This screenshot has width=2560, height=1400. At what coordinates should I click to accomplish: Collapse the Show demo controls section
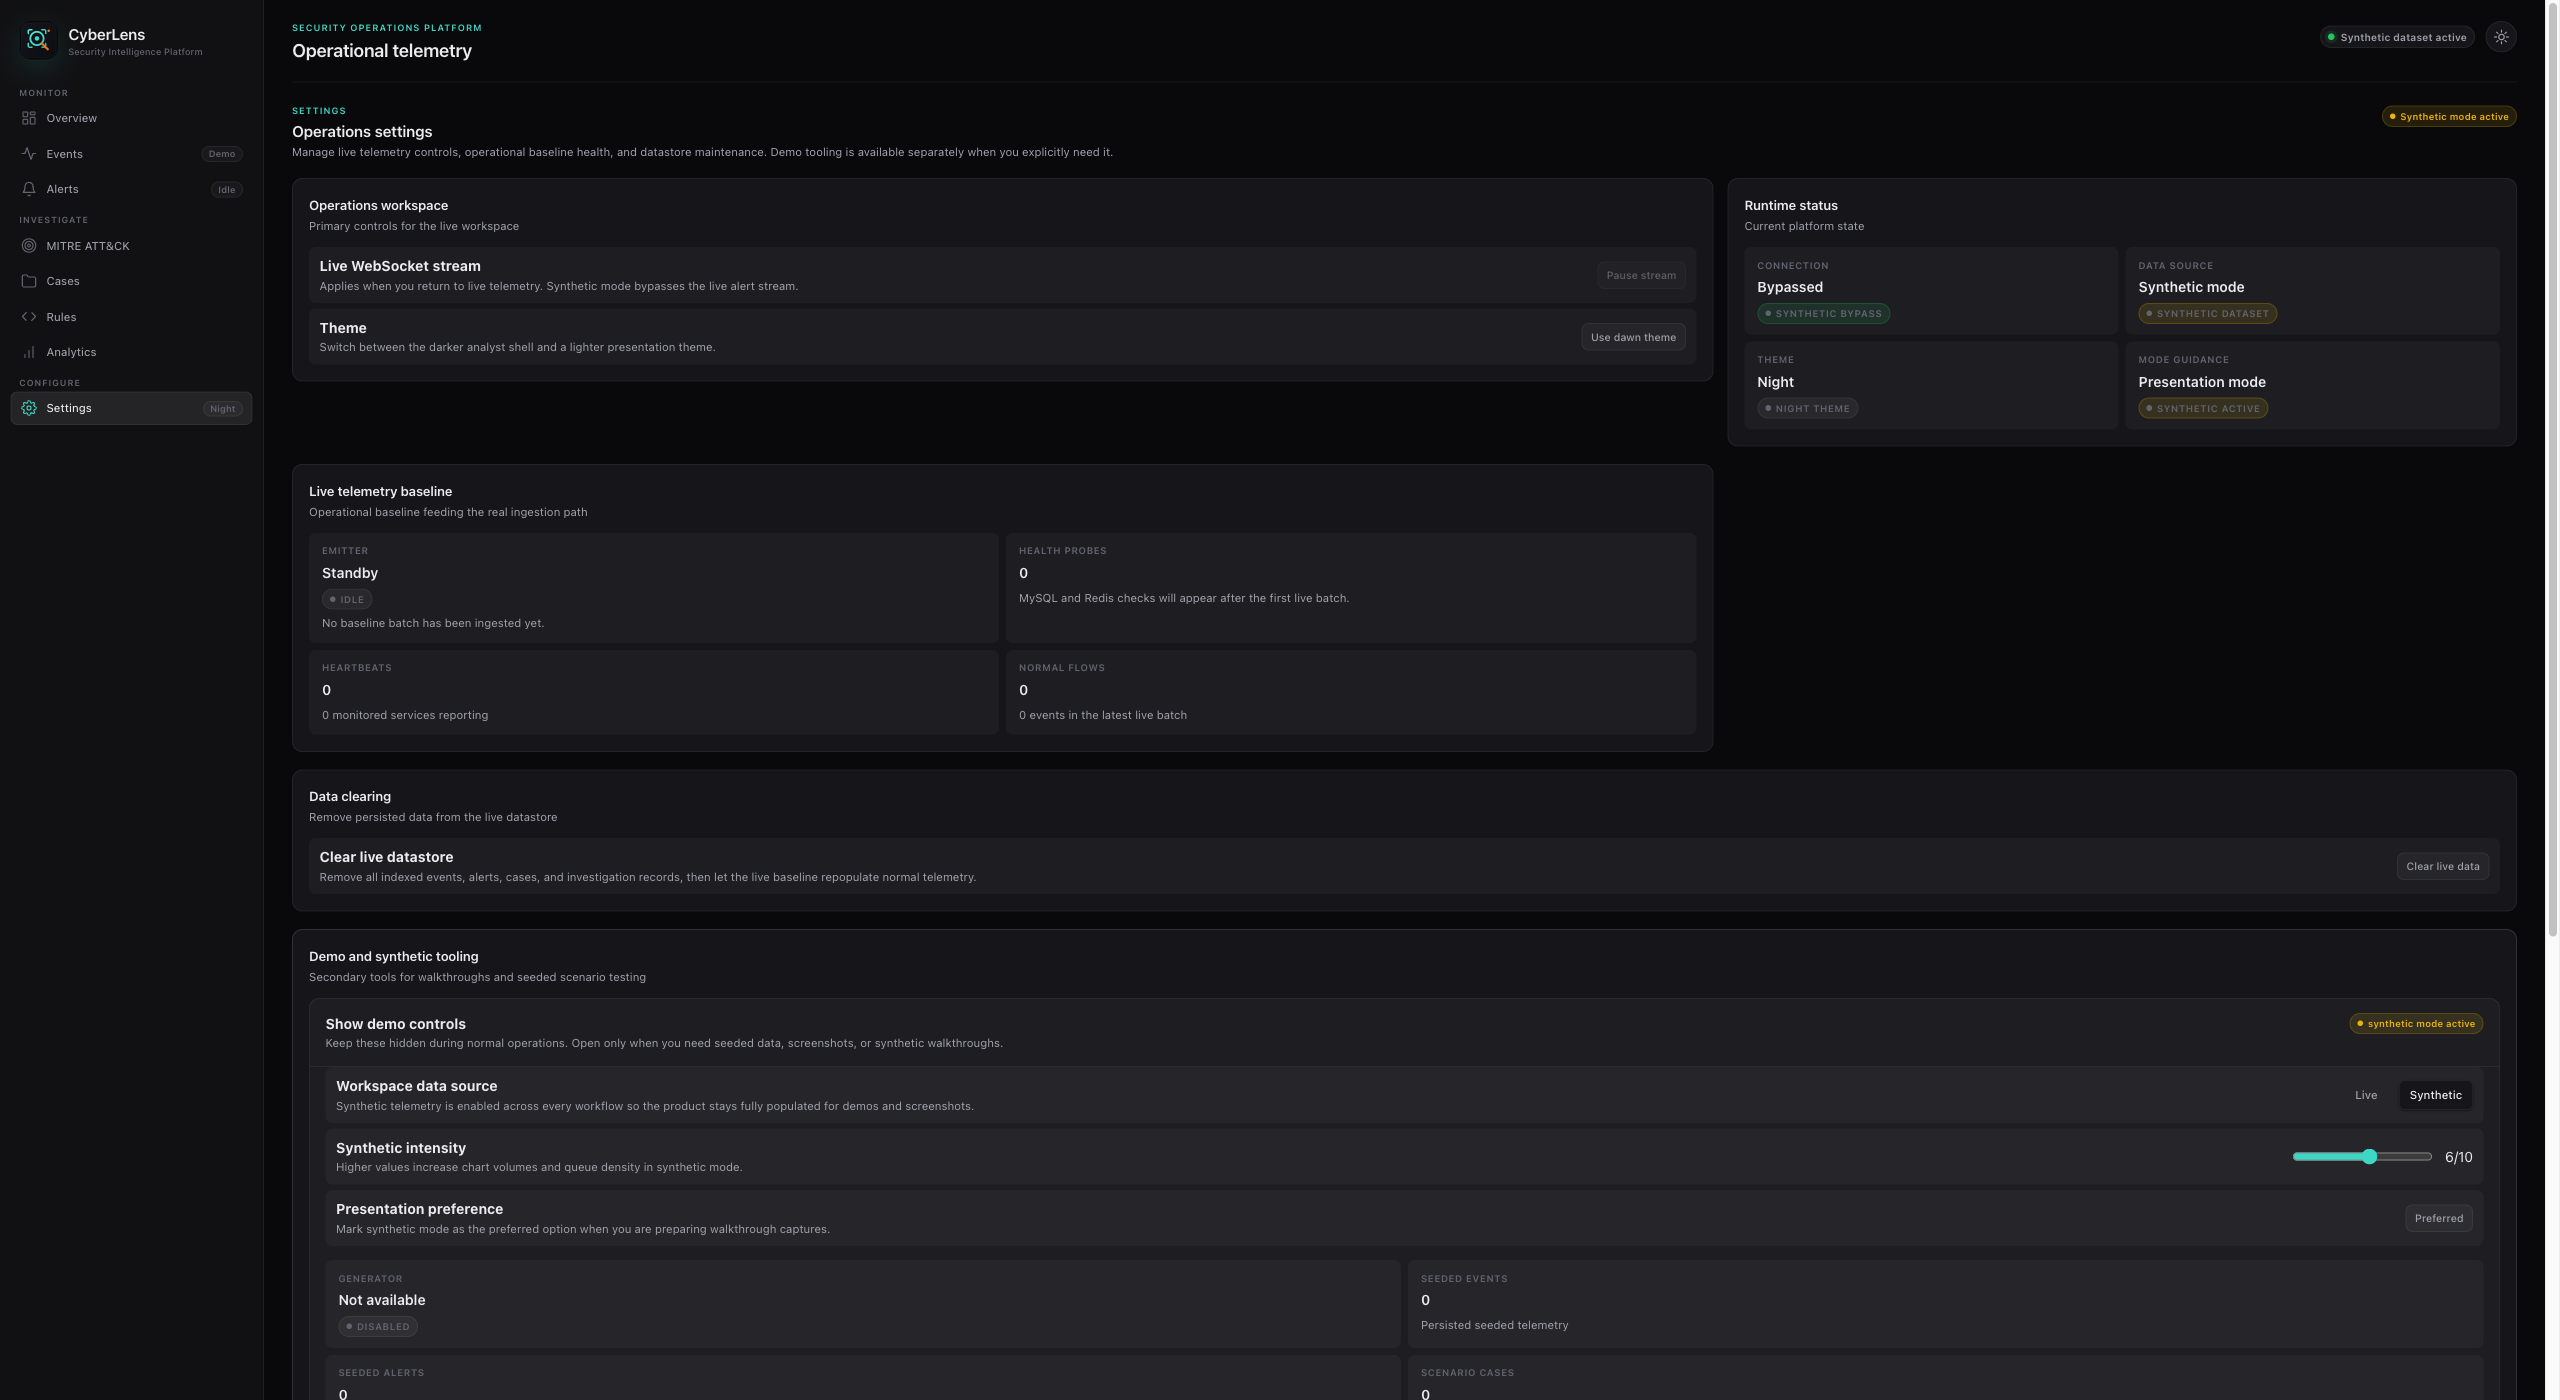[395, 1024]
